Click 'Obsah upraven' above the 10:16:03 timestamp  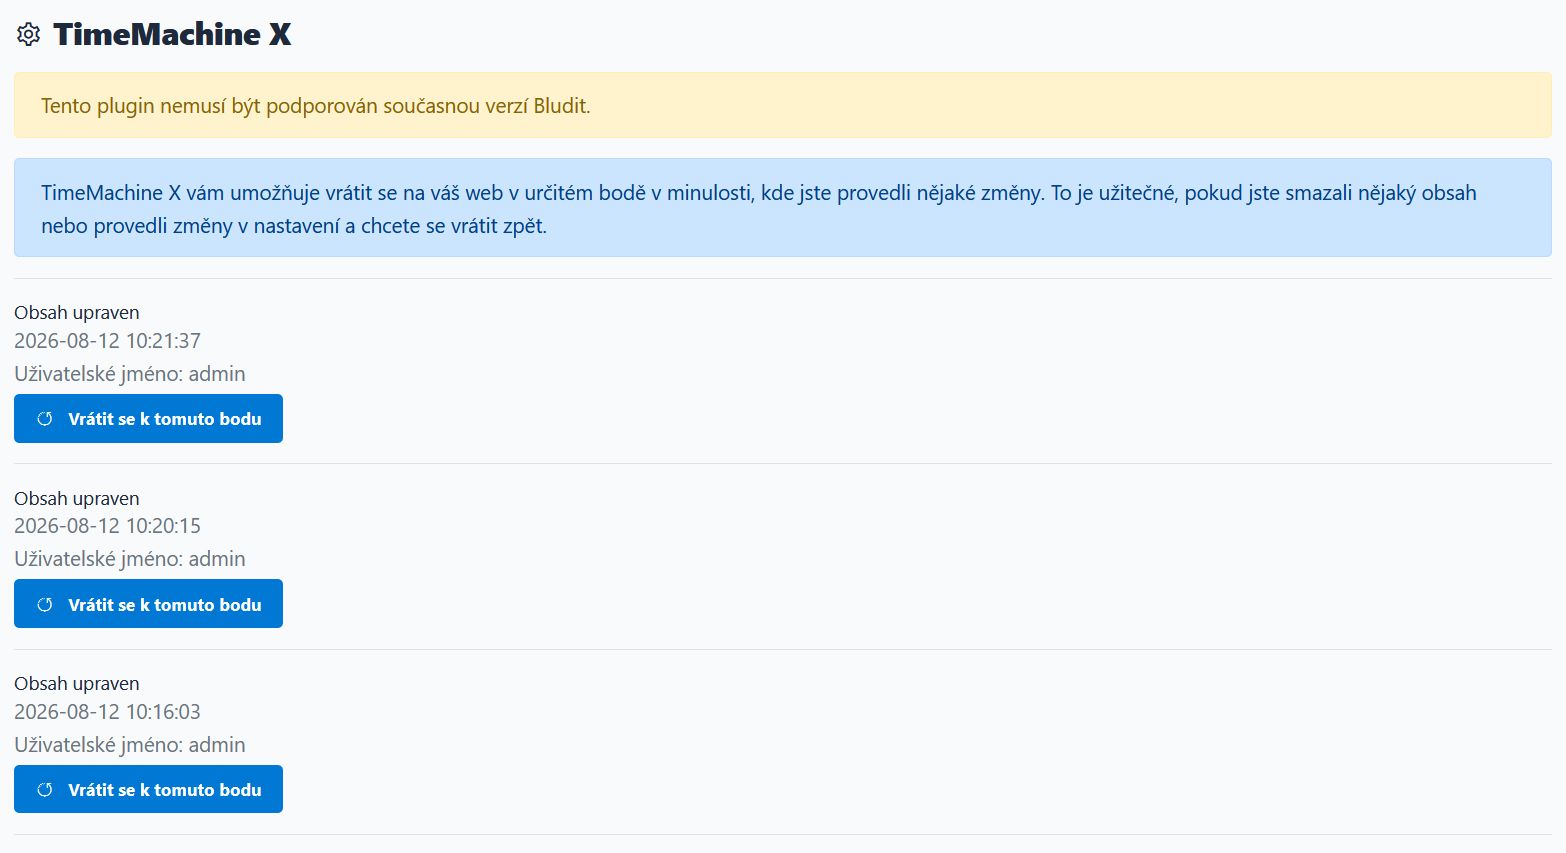pos(77,684)
